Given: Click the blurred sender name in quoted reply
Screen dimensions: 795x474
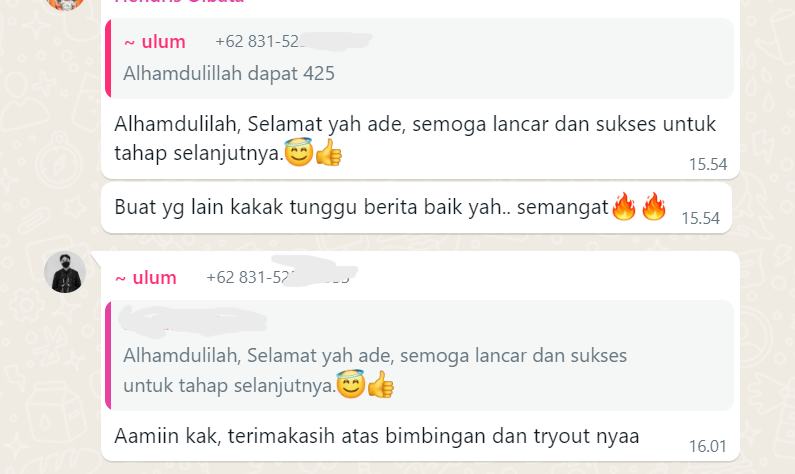Looking at the screenshot, I should (193, 320).
